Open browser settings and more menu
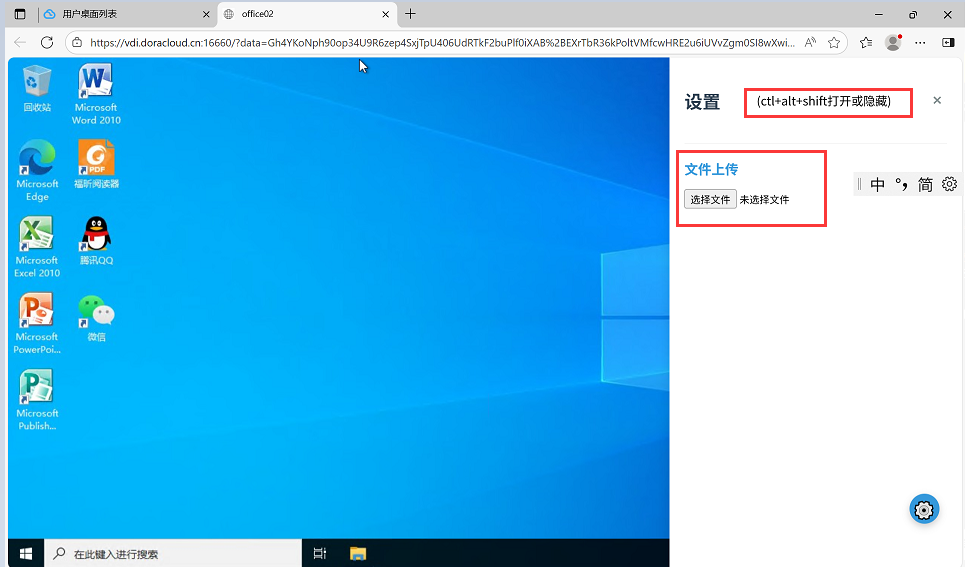The image size is (965, 567). 920,42
